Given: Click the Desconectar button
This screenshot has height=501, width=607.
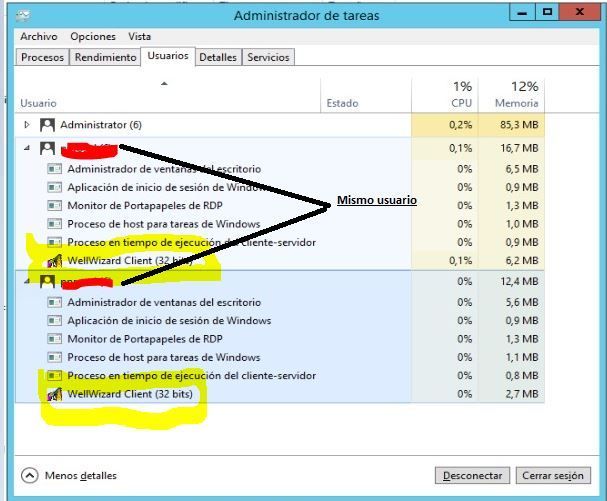Looking at the screenshot, I should click(x=472, y=475).
